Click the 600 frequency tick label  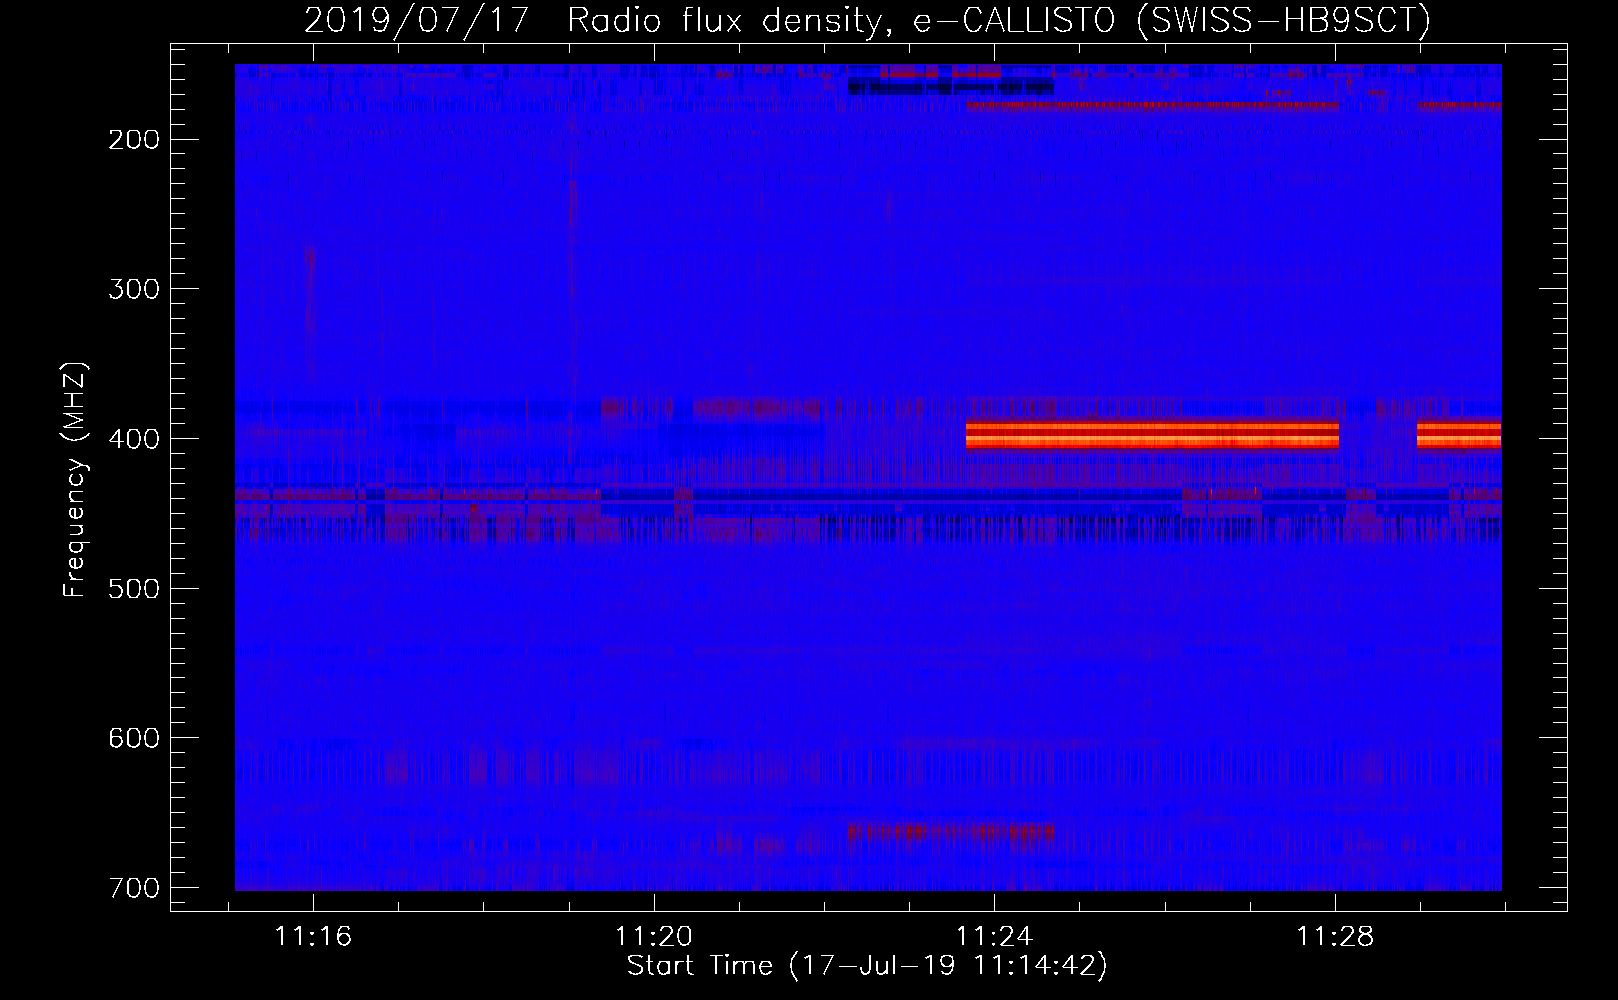pos(134,738)
